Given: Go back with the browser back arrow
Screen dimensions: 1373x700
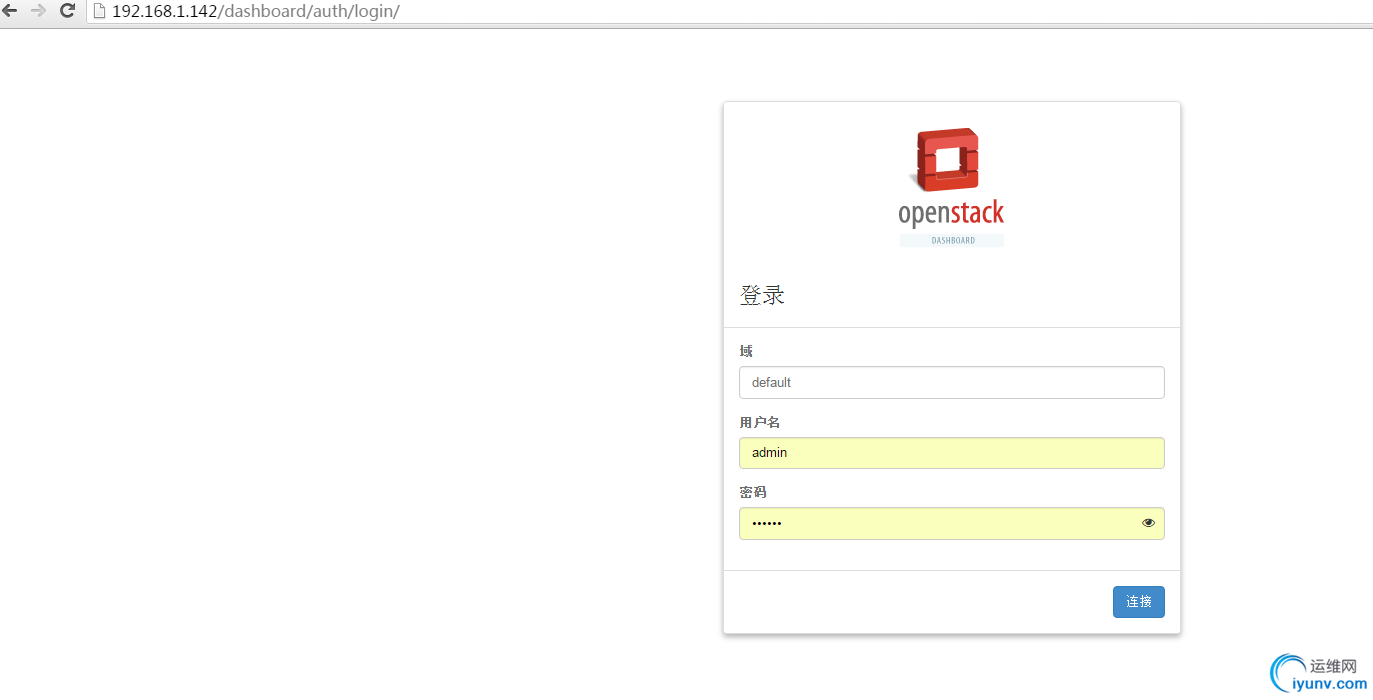Looking at the screenshot, I should (10, 11).
